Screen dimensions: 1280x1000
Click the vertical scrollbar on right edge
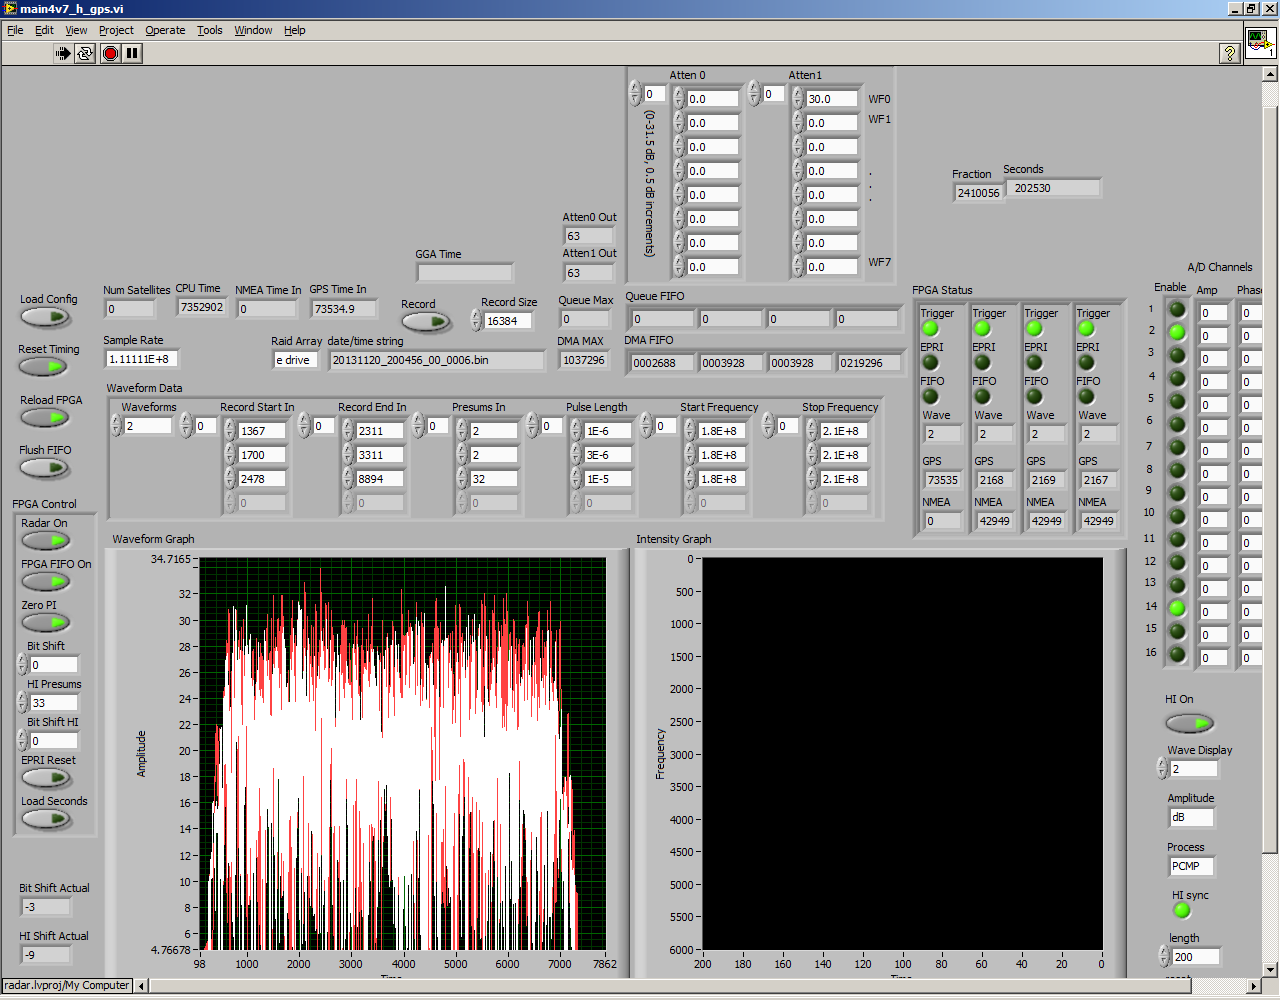1270,480
